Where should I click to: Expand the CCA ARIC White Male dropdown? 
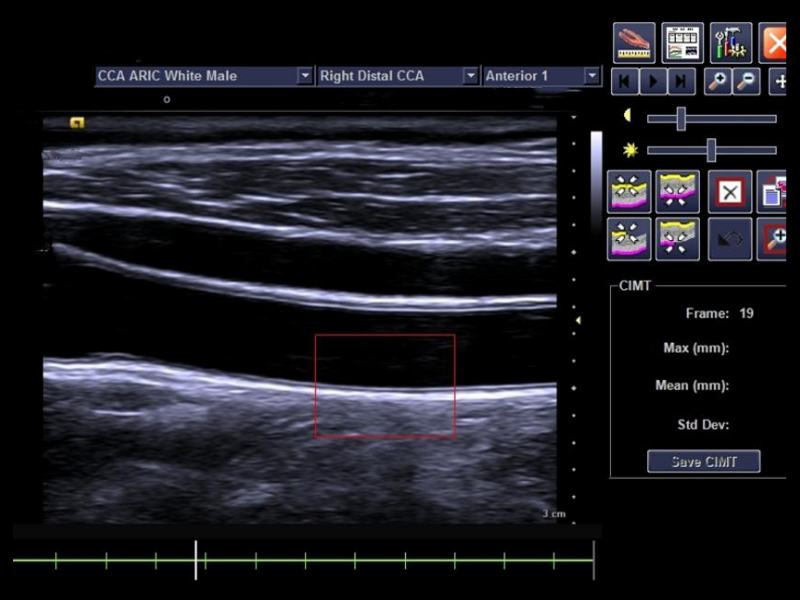pos(305,76)
